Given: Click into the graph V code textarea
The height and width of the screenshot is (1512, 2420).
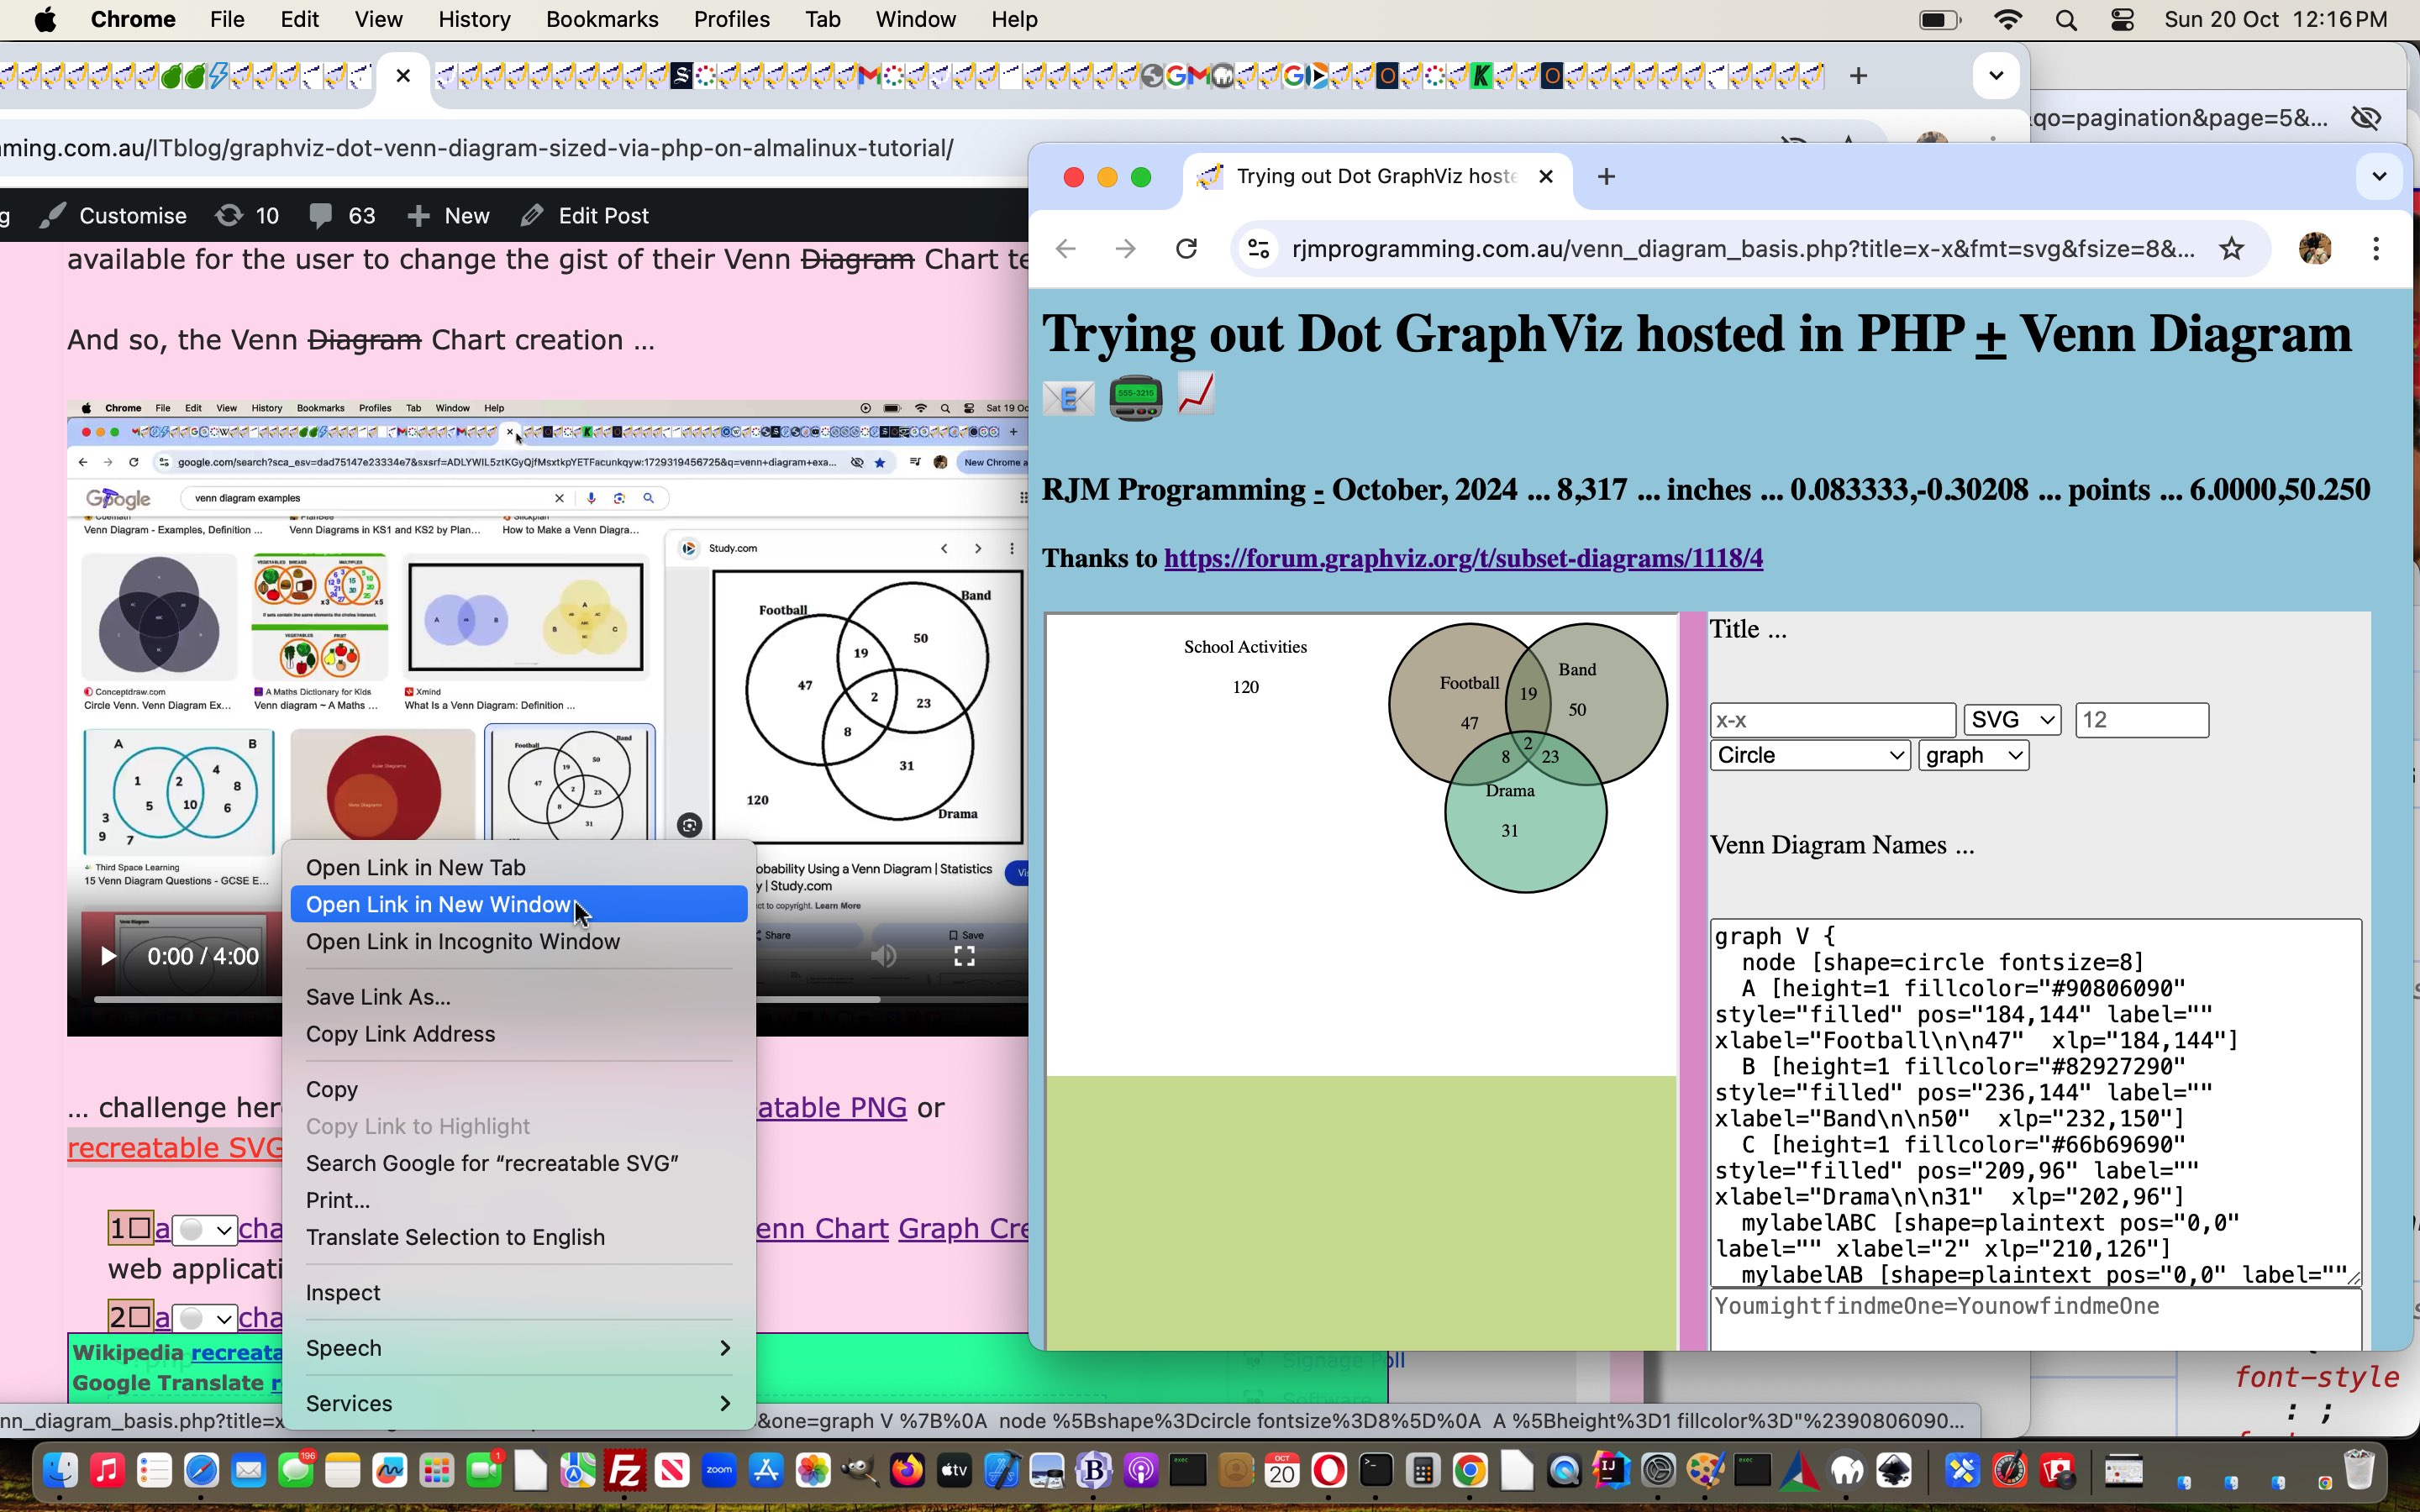Looking at the screenshot, I should click(2035, 1102).
